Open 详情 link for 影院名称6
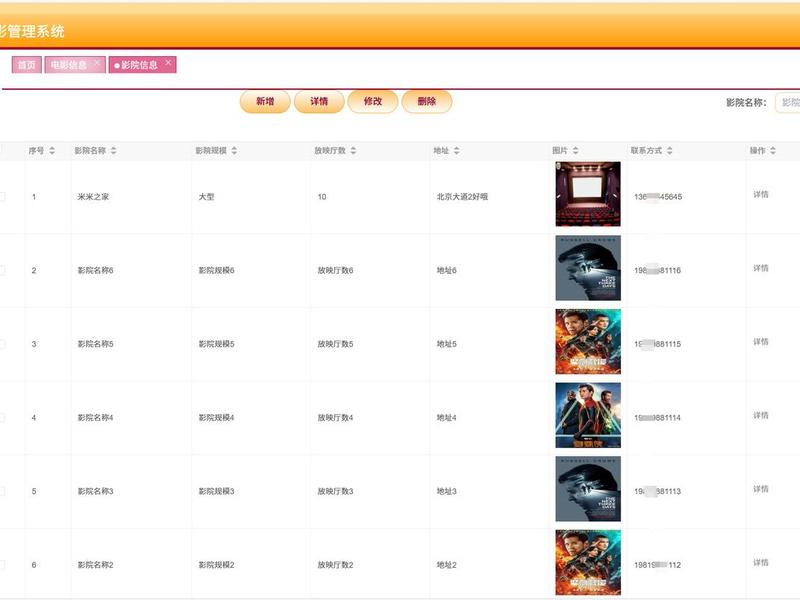 pyautogui.click(x=761, y=268)
